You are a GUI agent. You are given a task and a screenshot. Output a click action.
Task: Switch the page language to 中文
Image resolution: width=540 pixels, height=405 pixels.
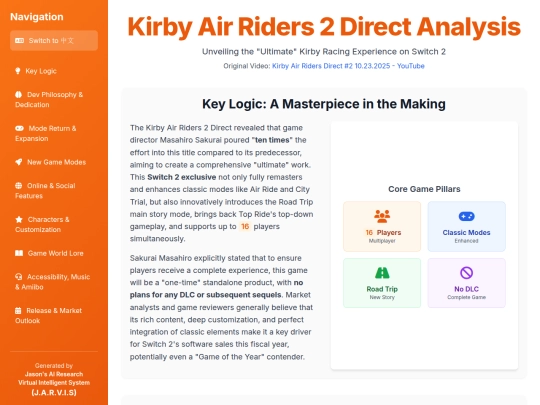(54, 41)
